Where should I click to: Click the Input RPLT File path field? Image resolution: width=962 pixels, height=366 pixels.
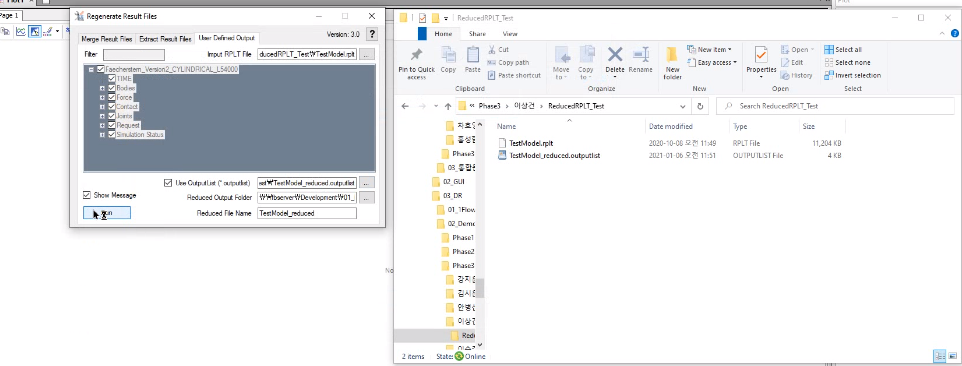(307, 55)
